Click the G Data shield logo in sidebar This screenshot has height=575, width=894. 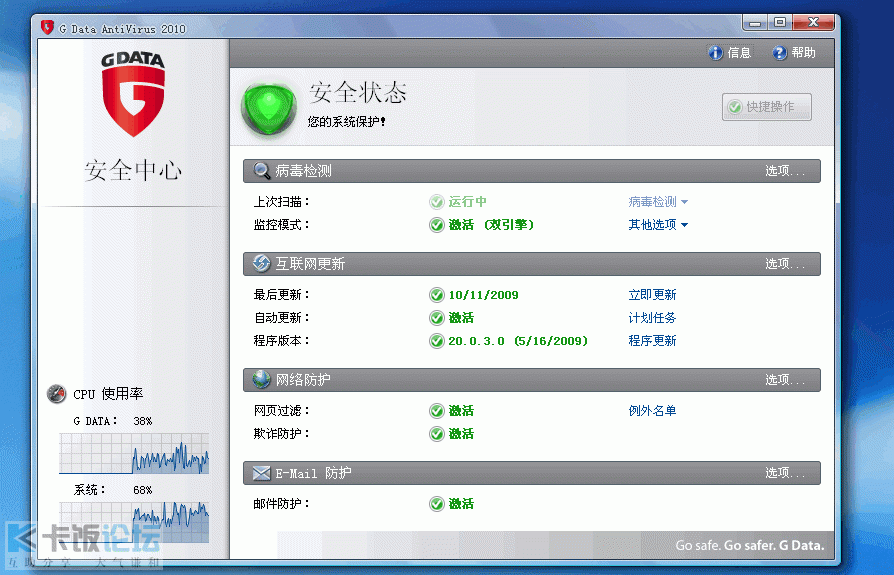(x=133, y=95)
